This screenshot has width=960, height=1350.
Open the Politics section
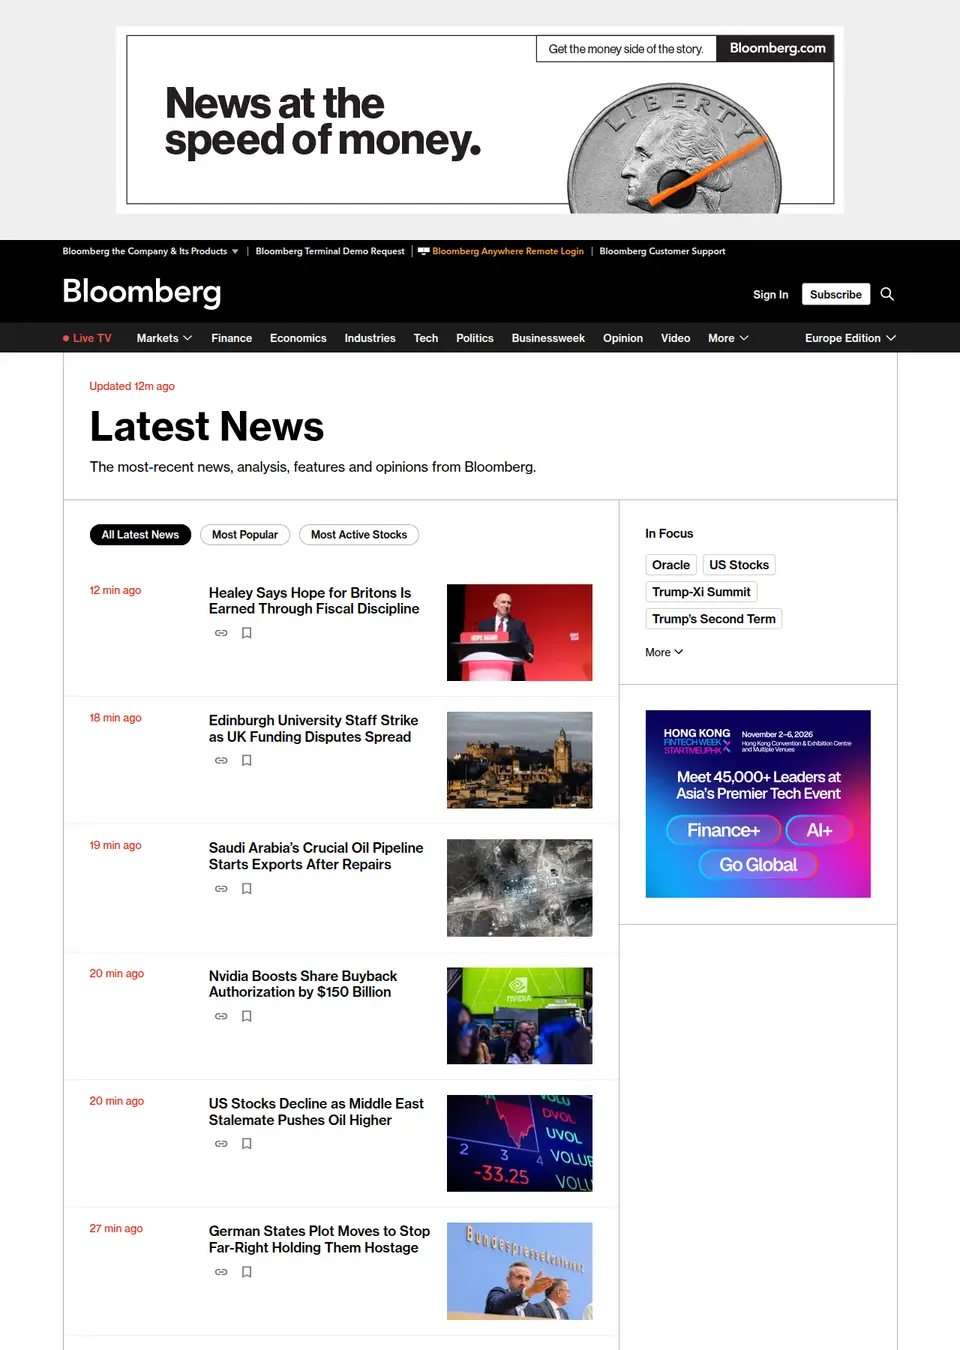coord(475,338)
